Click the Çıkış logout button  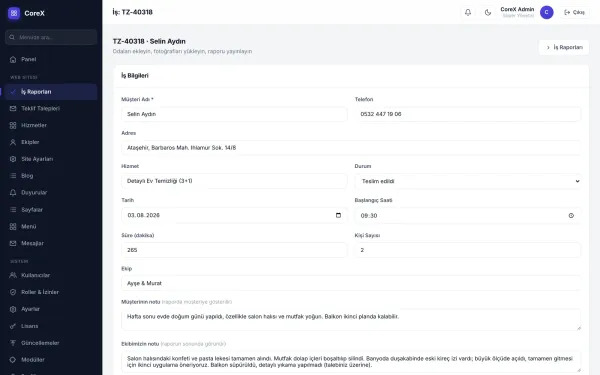pyautogui.click(x=574, y=12)
